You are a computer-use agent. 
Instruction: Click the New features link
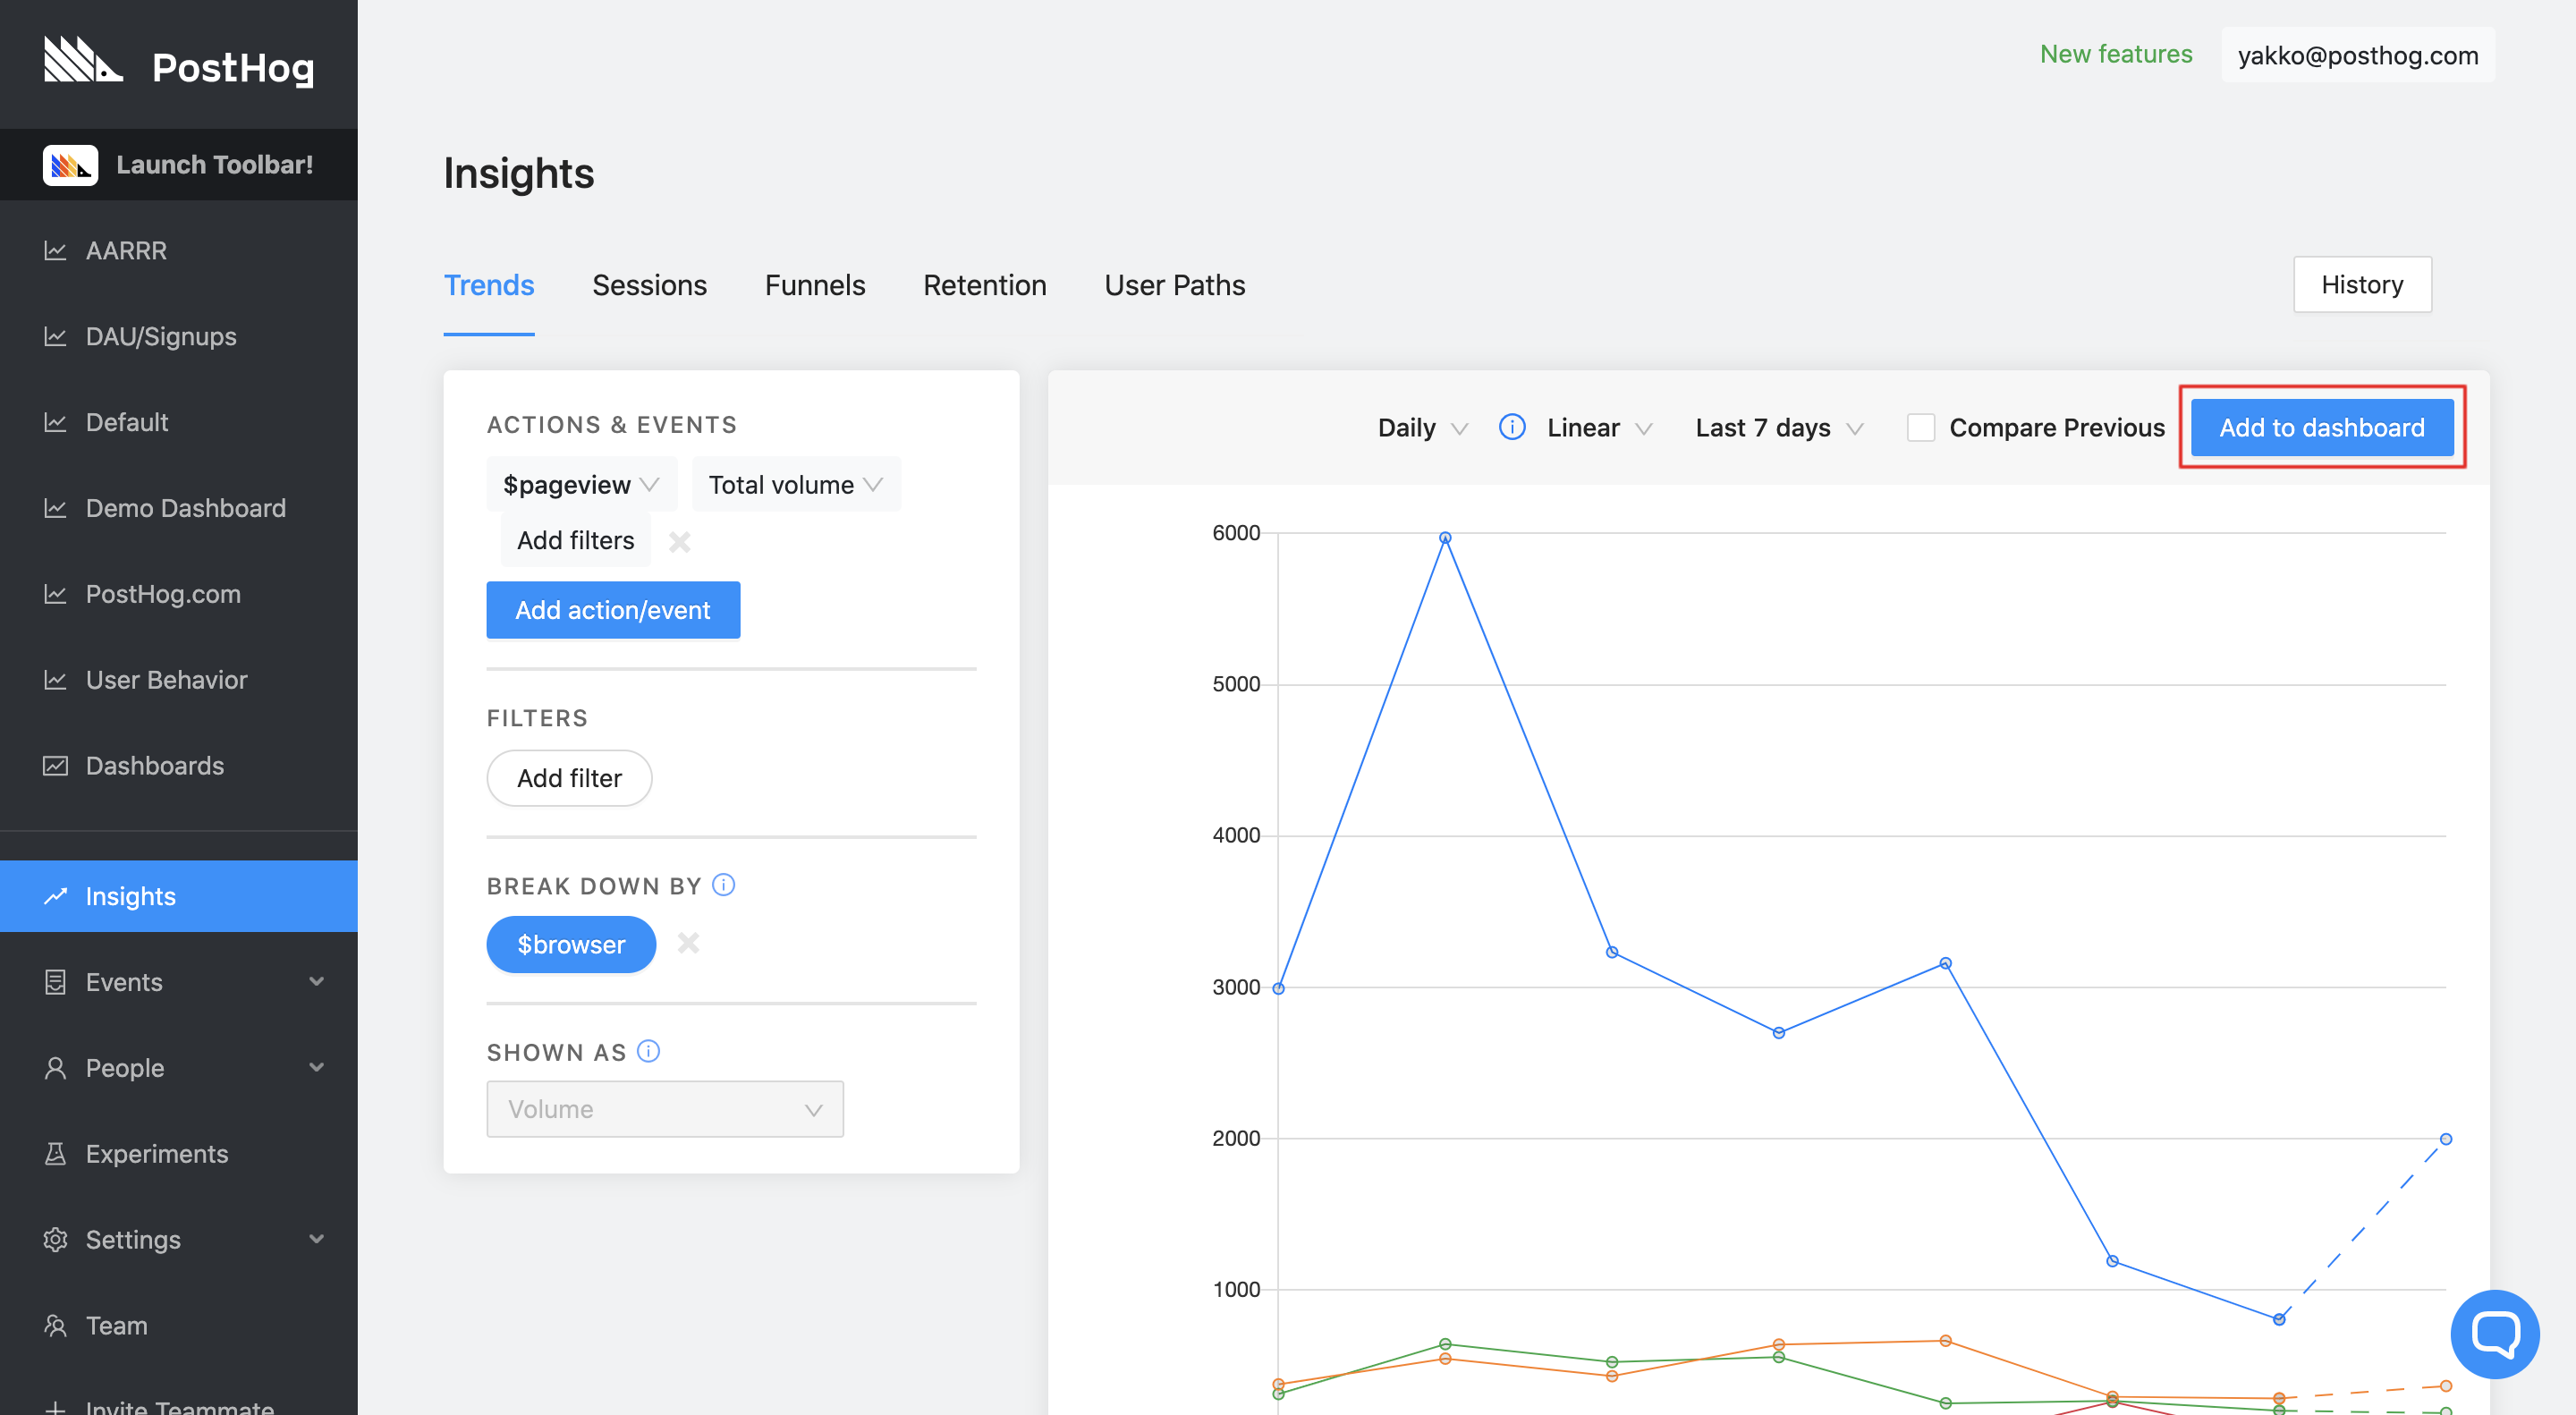click(2115, 54)
